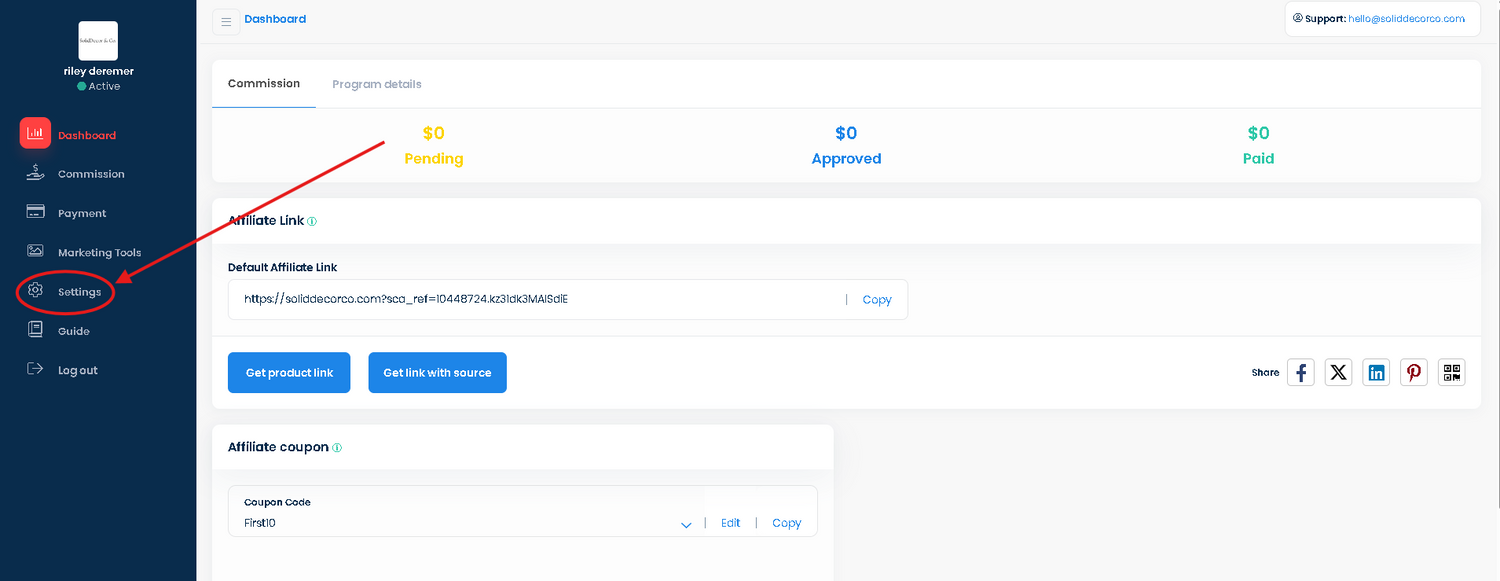Switch to the Program details tab
Image resolution: width=1500 pixels, height=581 pixels.
click(376, 84)
